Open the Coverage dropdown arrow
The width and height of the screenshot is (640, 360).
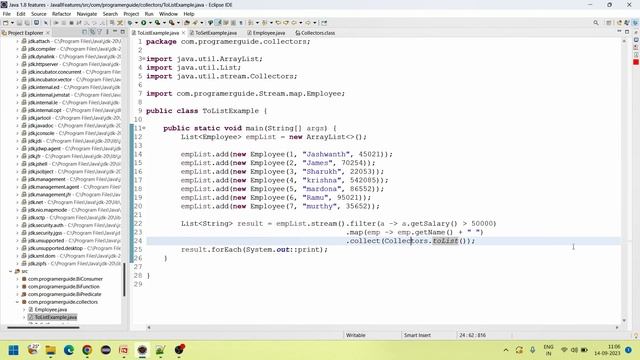click(164, 23)
